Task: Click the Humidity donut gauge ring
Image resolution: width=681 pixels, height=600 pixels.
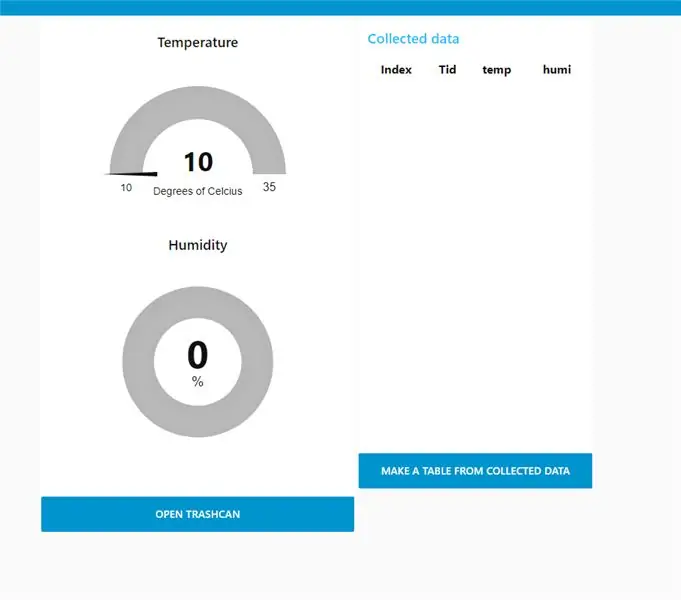Action: (x=198, y=302)
